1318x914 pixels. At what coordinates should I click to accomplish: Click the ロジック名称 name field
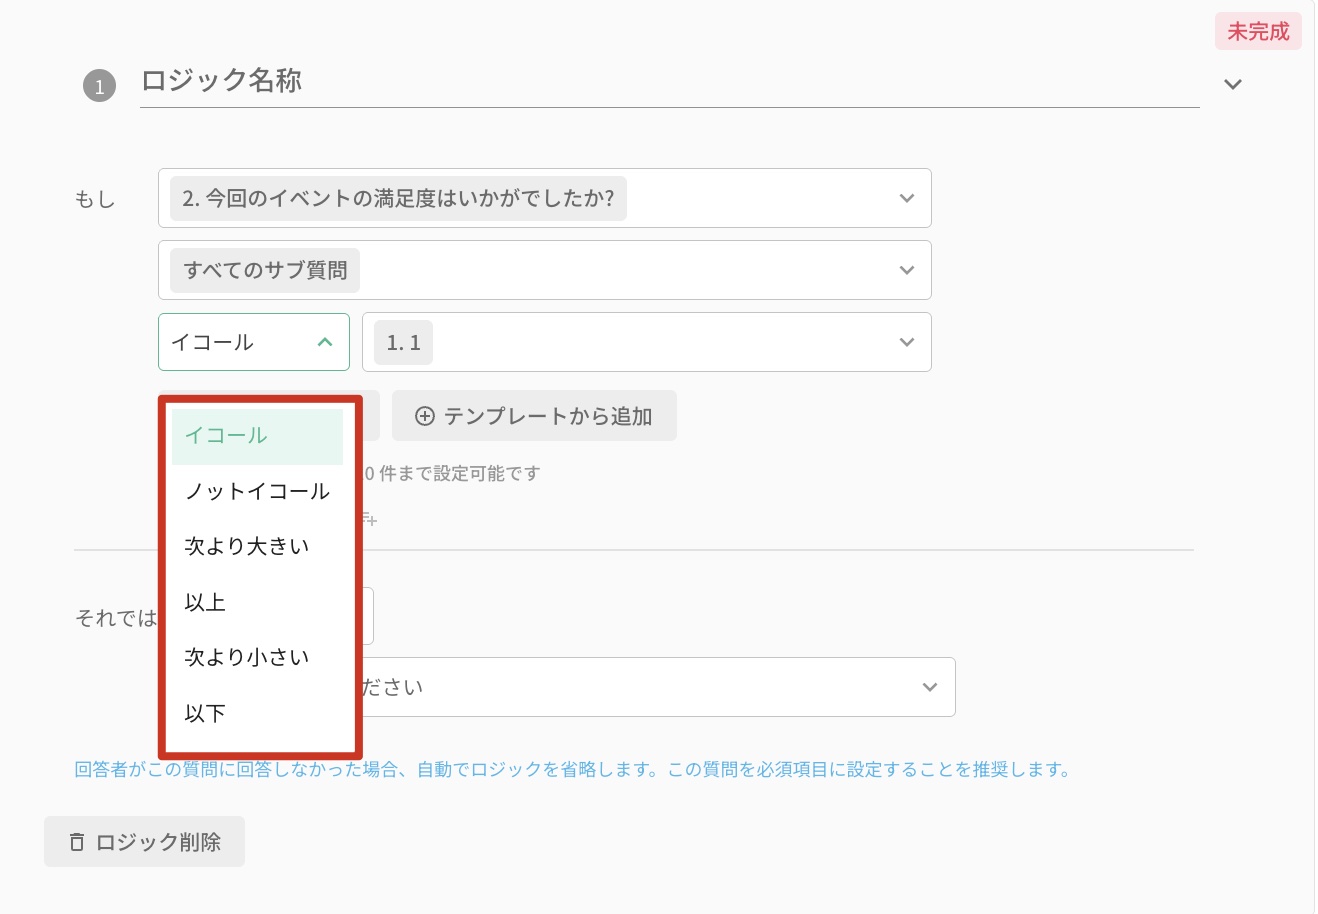[x=669, y=82]
